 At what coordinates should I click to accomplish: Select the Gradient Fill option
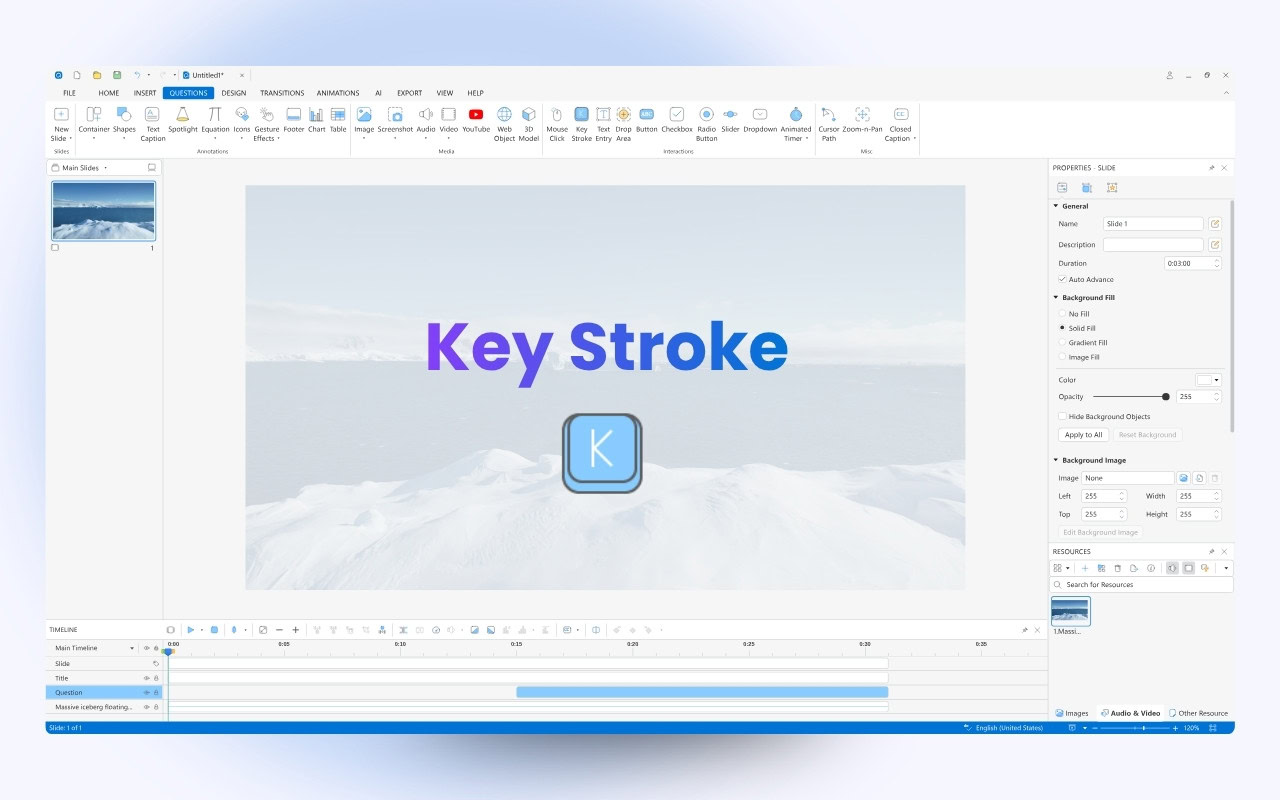[x=1062, y=343]
